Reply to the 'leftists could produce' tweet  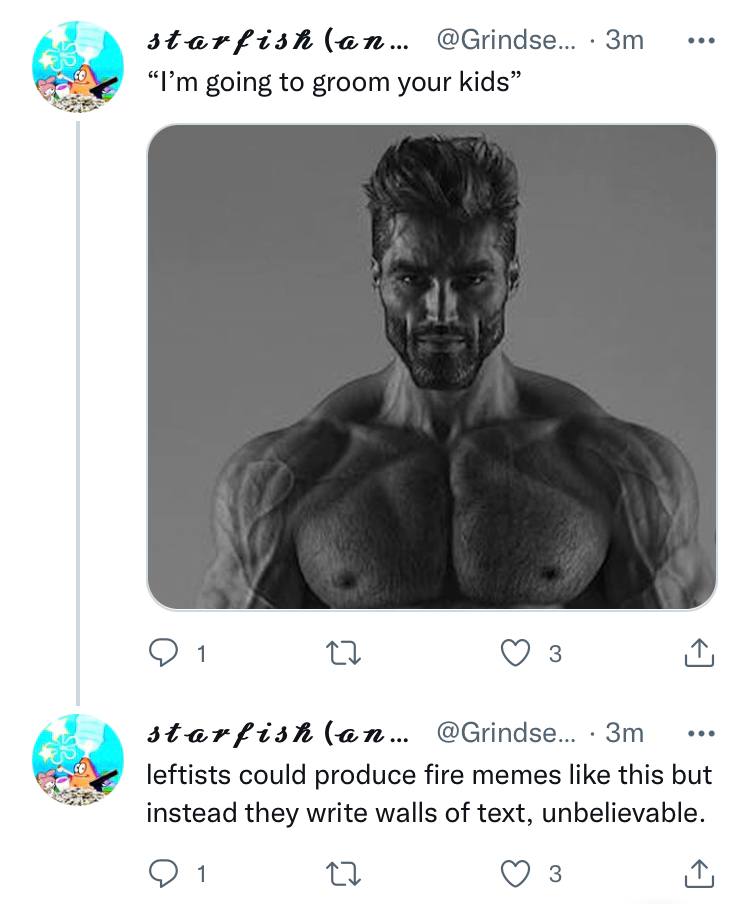(163, 873)
